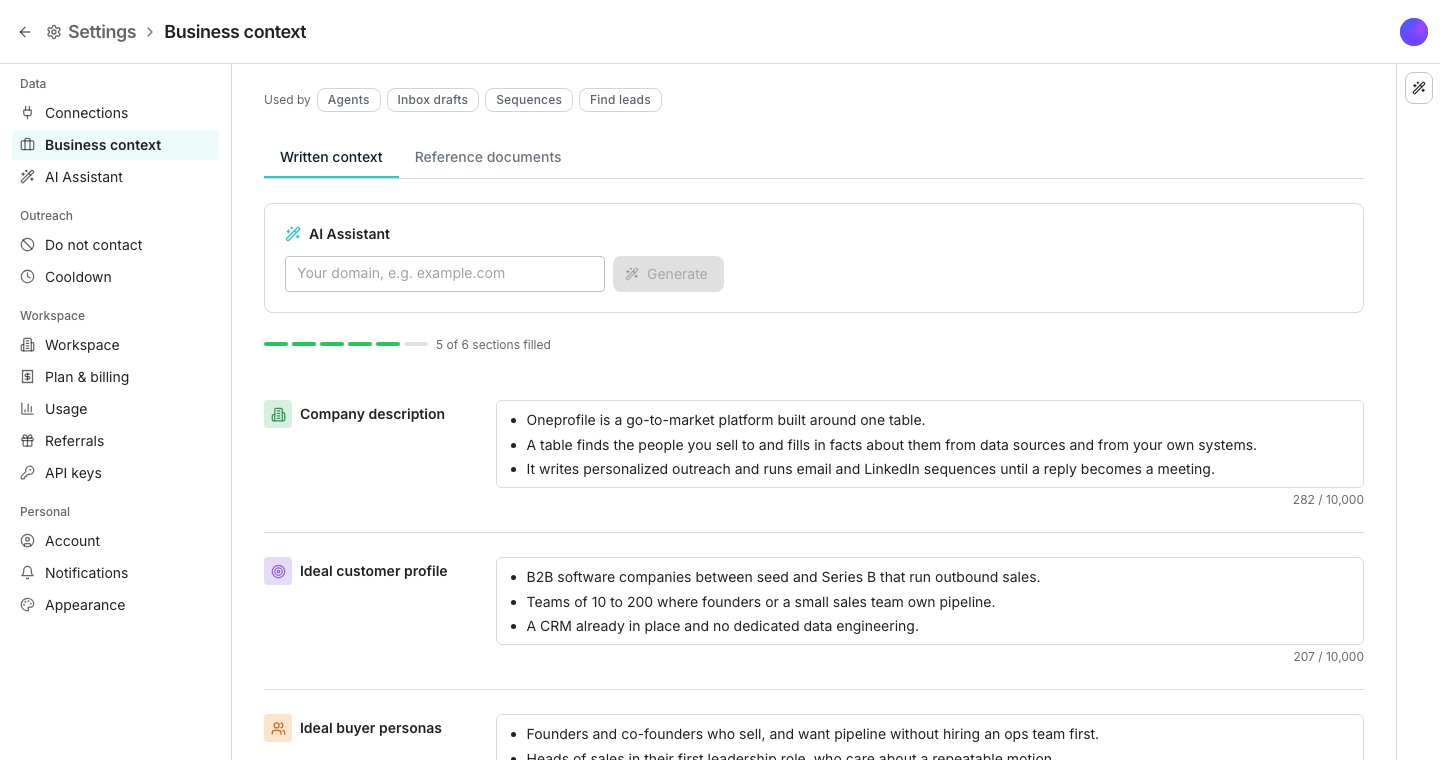Open the Account page

point(115,541)
